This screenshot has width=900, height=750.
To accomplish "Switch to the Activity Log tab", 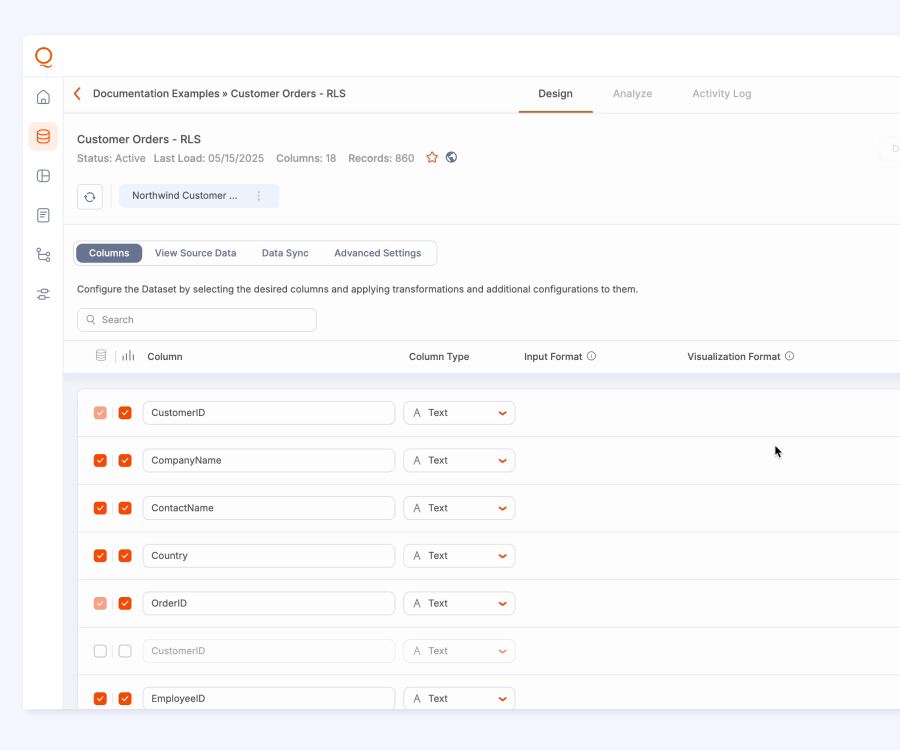I will pyautogui.click(x=721, y=94).
